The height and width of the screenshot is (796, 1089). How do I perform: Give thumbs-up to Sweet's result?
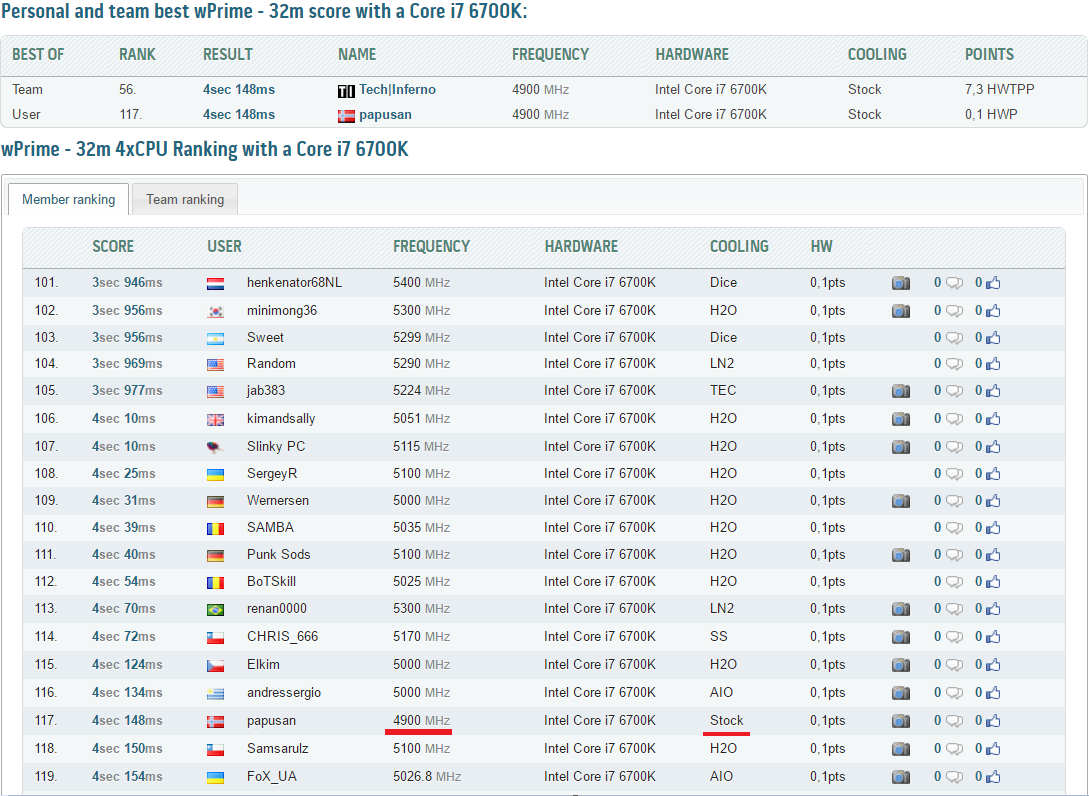tap(993, 338)
